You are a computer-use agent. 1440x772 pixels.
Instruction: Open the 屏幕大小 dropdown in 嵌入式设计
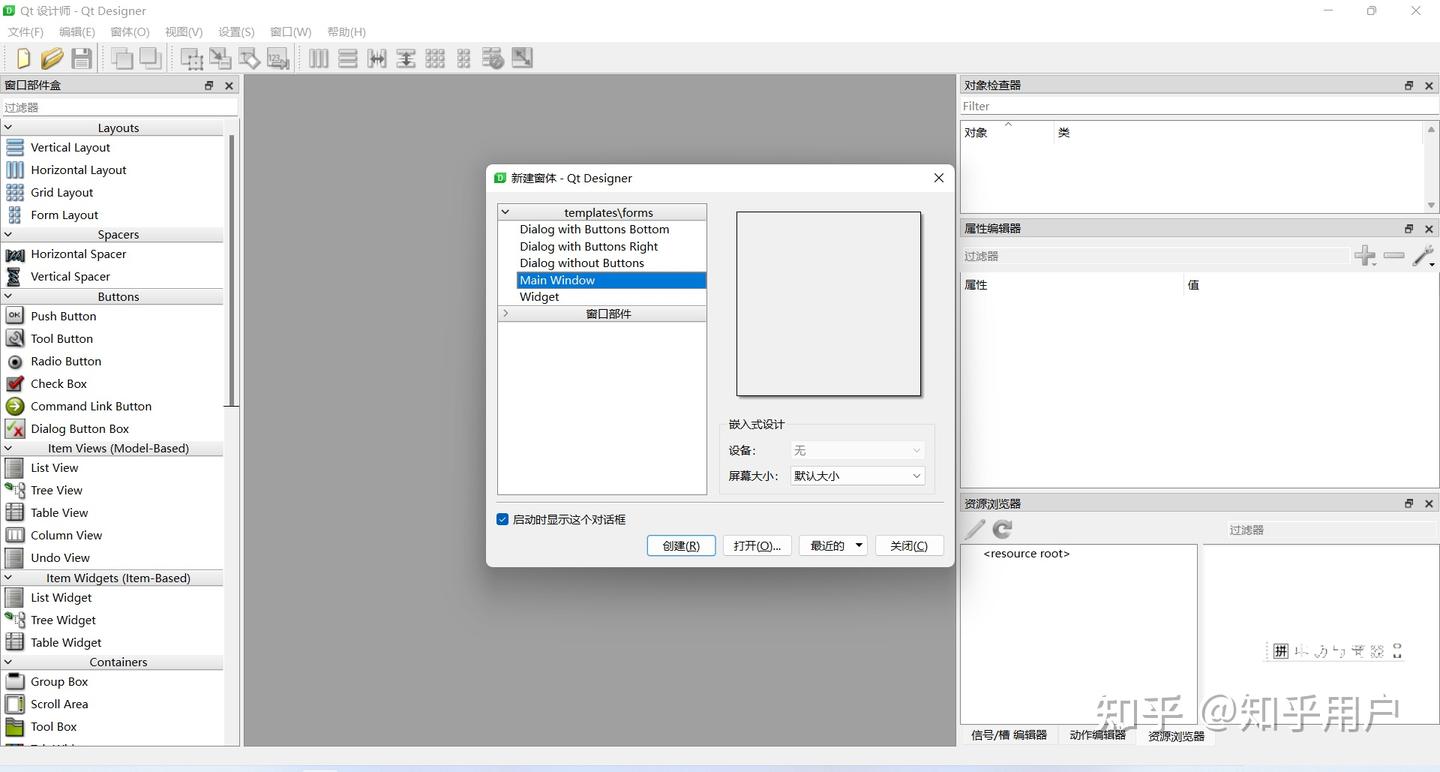click(x=856, y=475)
